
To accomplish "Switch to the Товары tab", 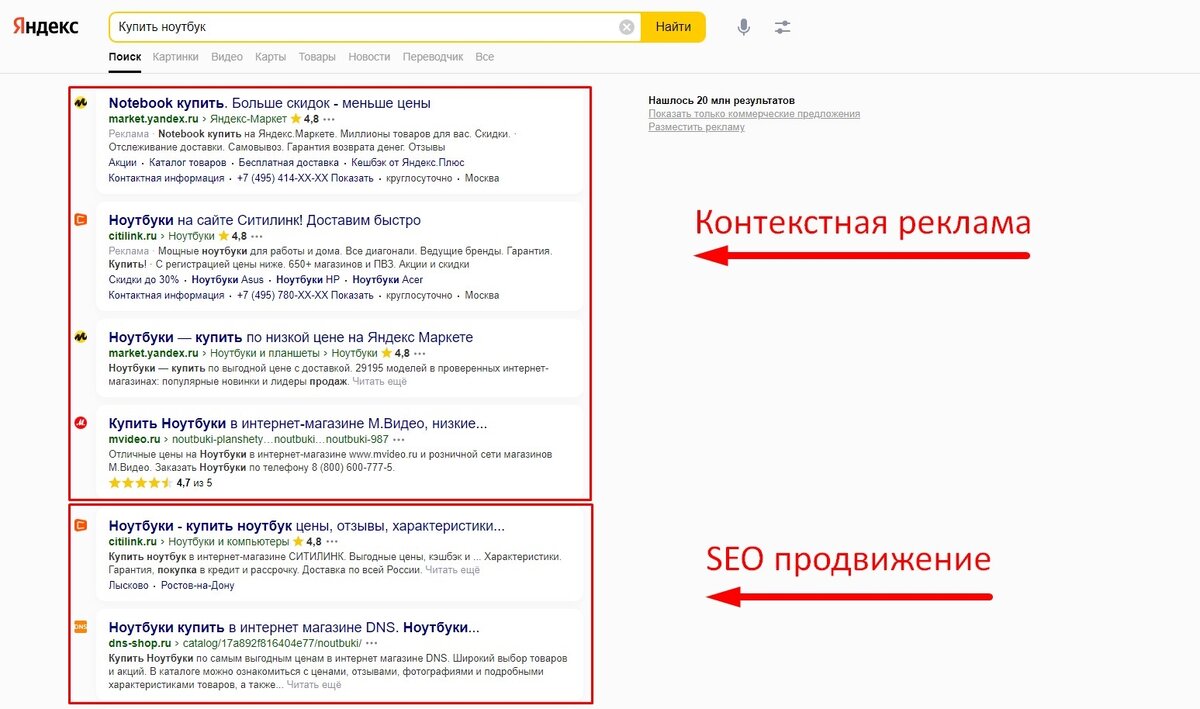I will [317, 57].
